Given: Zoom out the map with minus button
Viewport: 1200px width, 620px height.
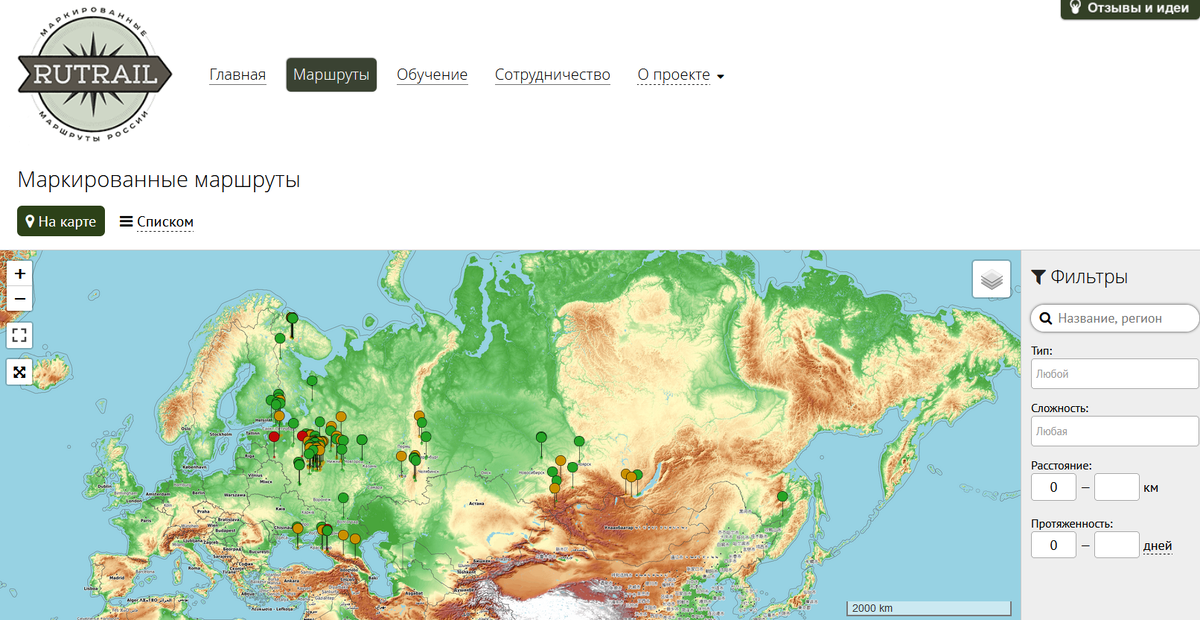Looking at the screenshot, I should tap(20, 298).
